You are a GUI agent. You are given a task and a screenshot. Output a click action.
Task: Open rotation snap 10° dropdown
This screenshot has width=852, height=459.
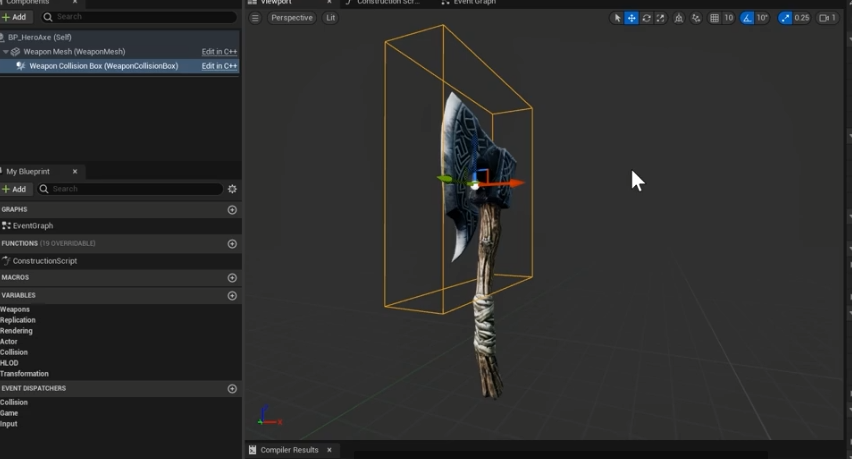pyautogui.click(x=762, y=18)
